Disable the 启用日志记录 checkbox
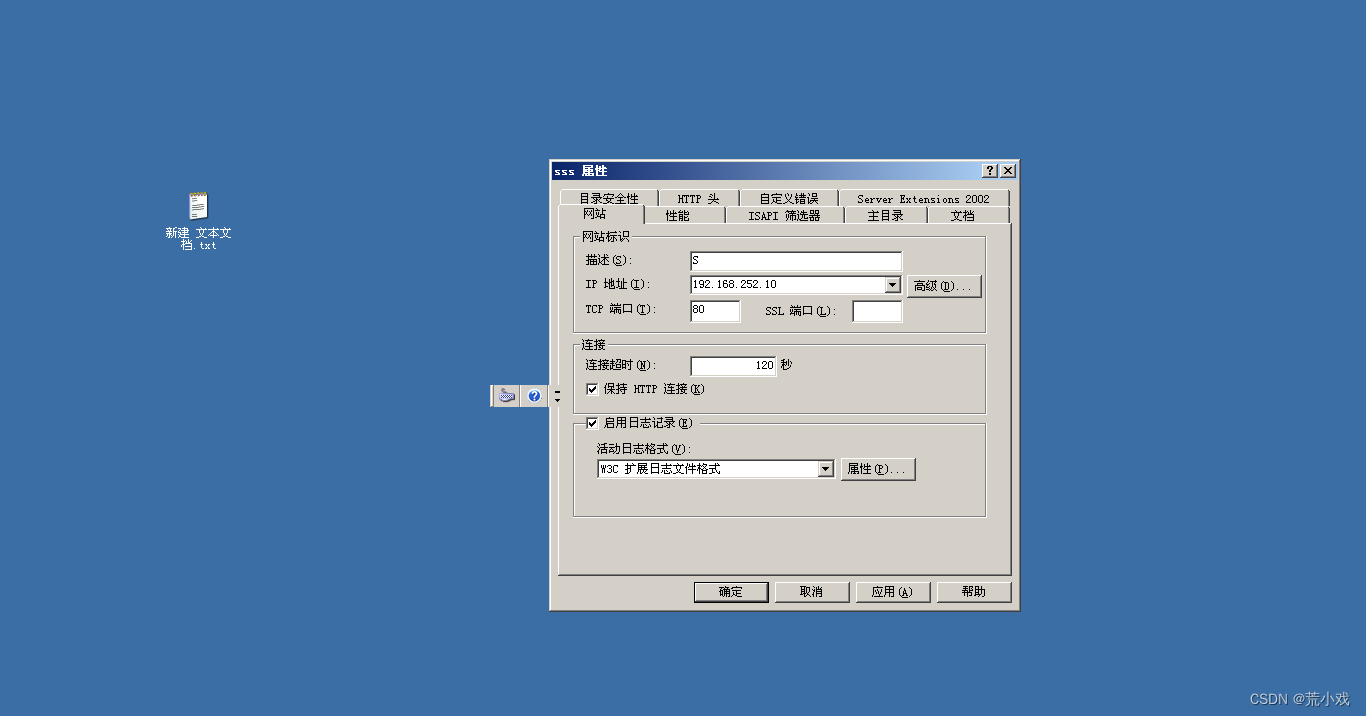The image size is (1366, 716). point(592,422)
